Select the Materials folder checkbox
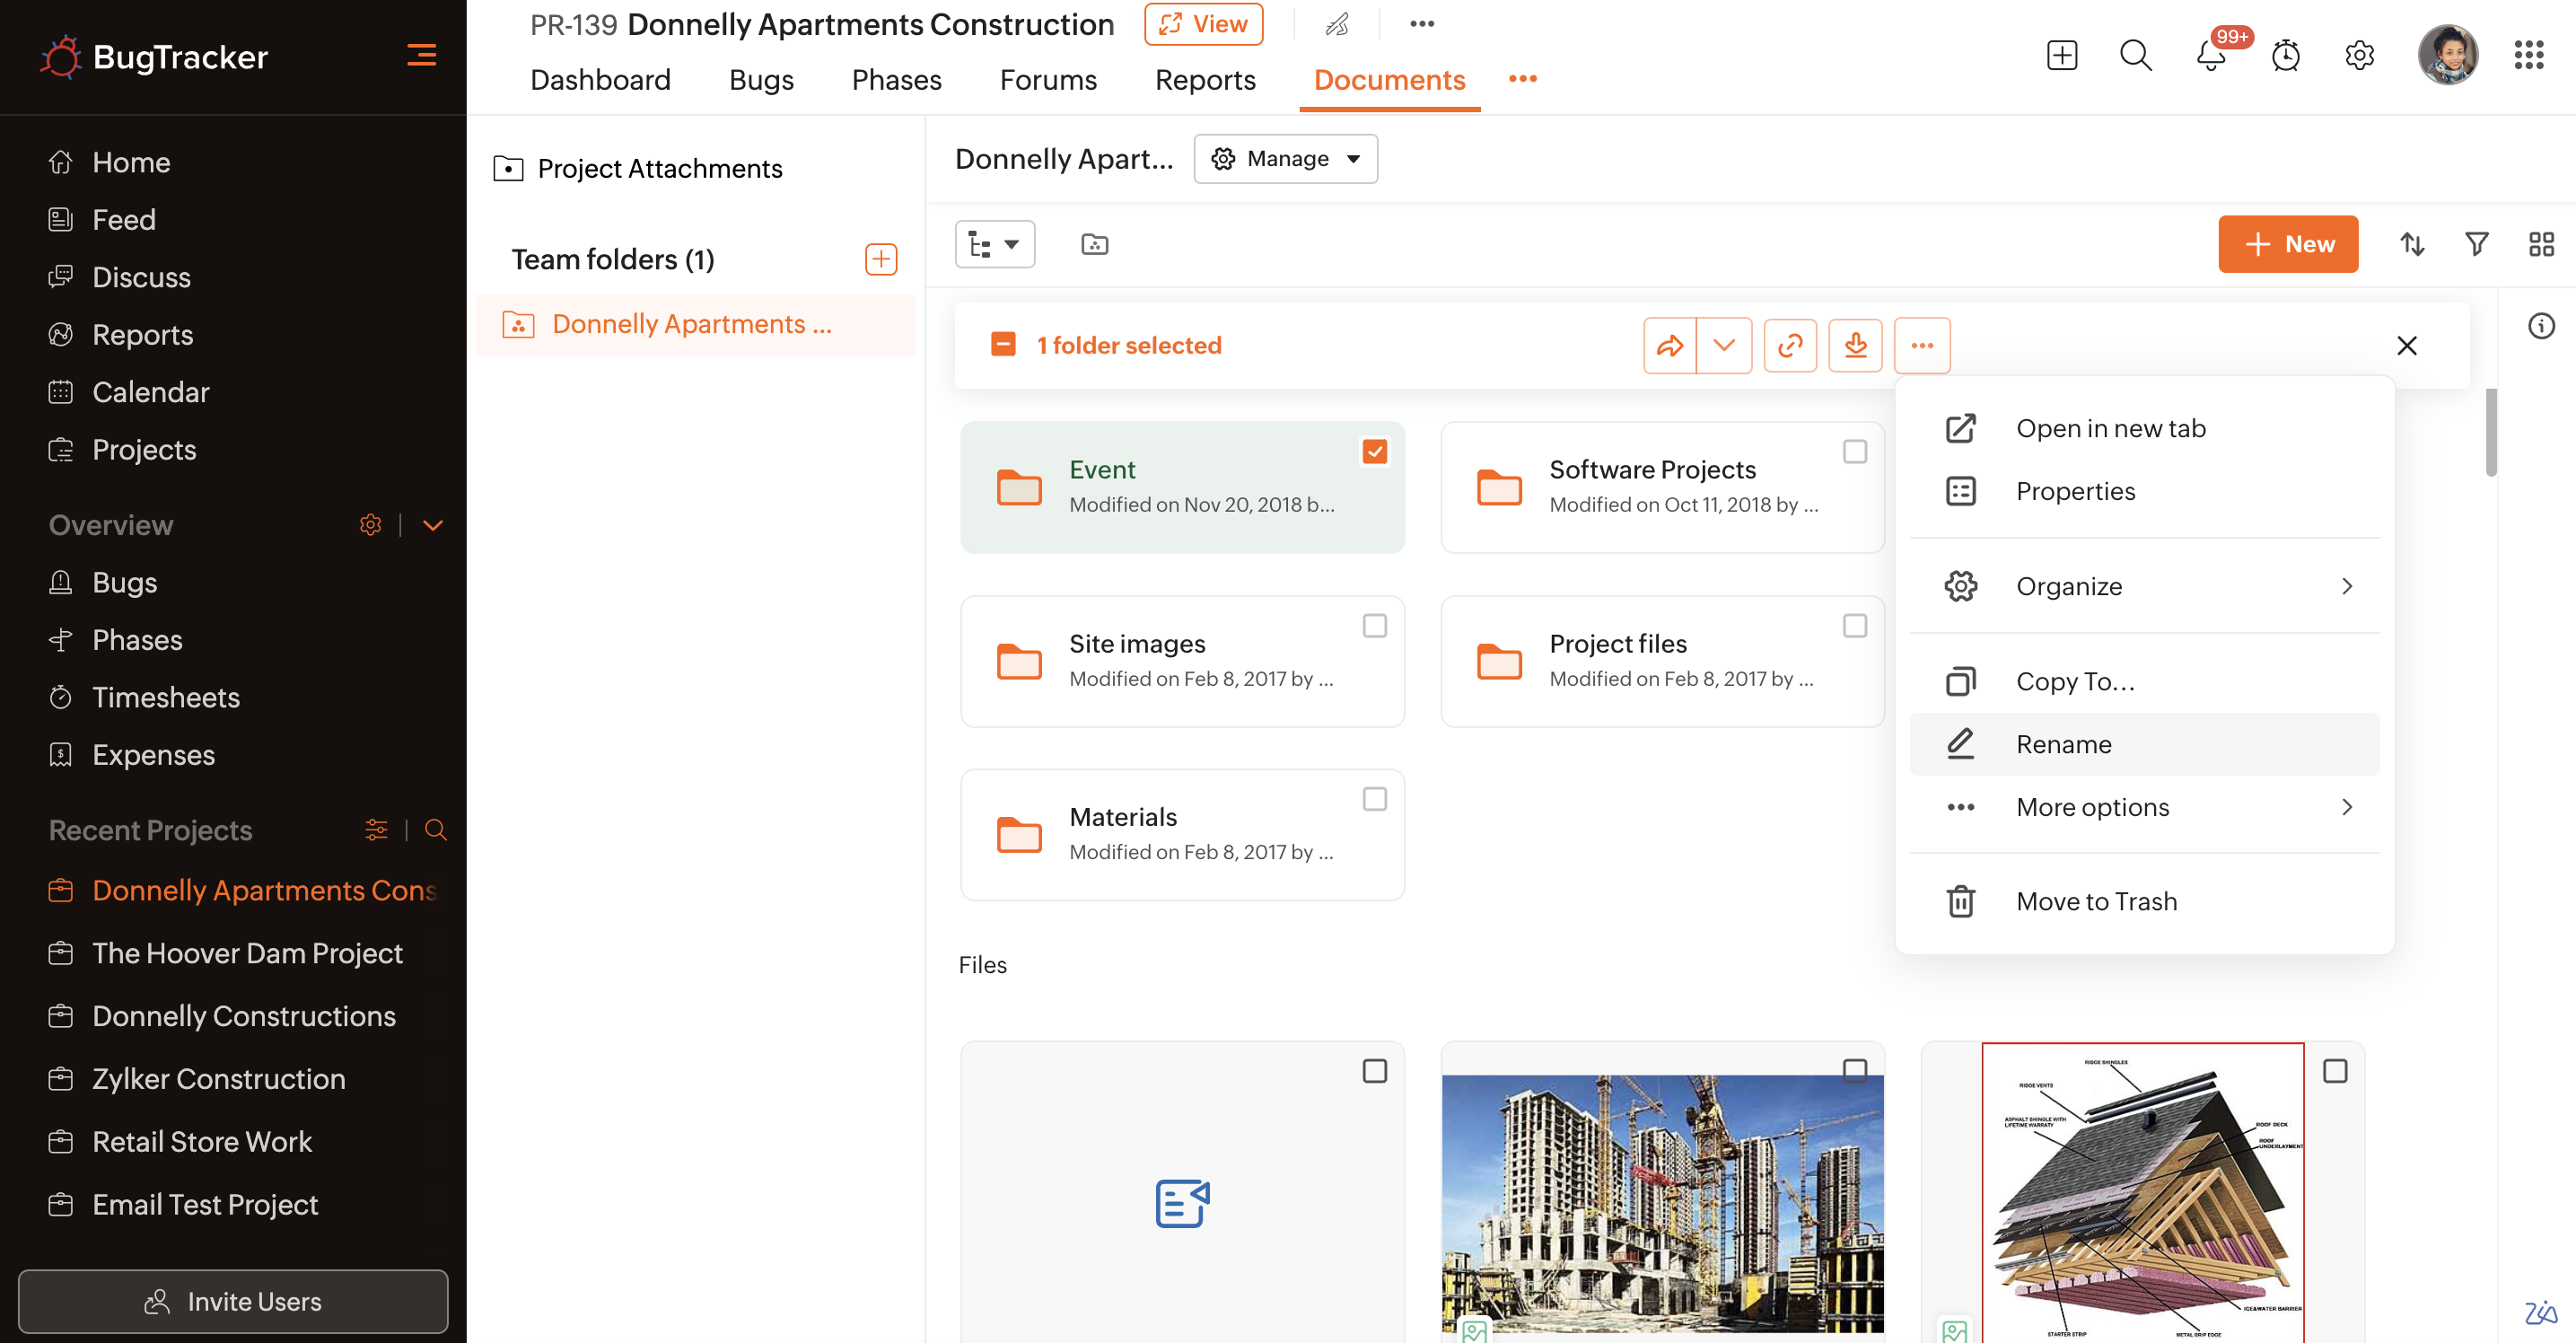 [1374, 799]
